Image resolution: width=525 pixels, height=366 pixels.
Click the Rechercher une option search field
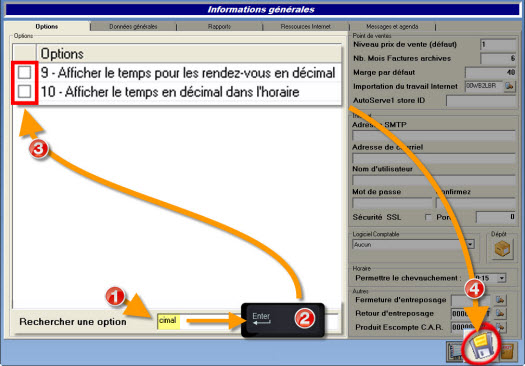[247, 321]
